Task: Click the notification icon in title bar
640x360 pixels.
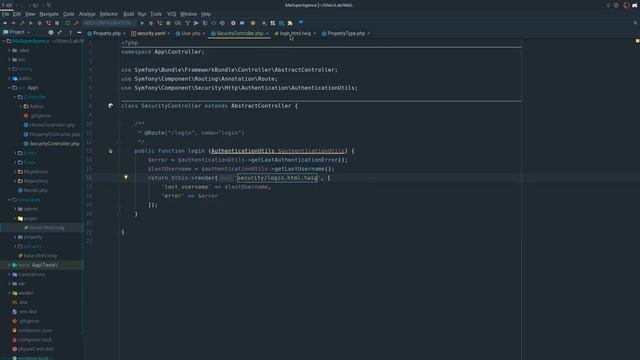Action: tap(626, 5)
